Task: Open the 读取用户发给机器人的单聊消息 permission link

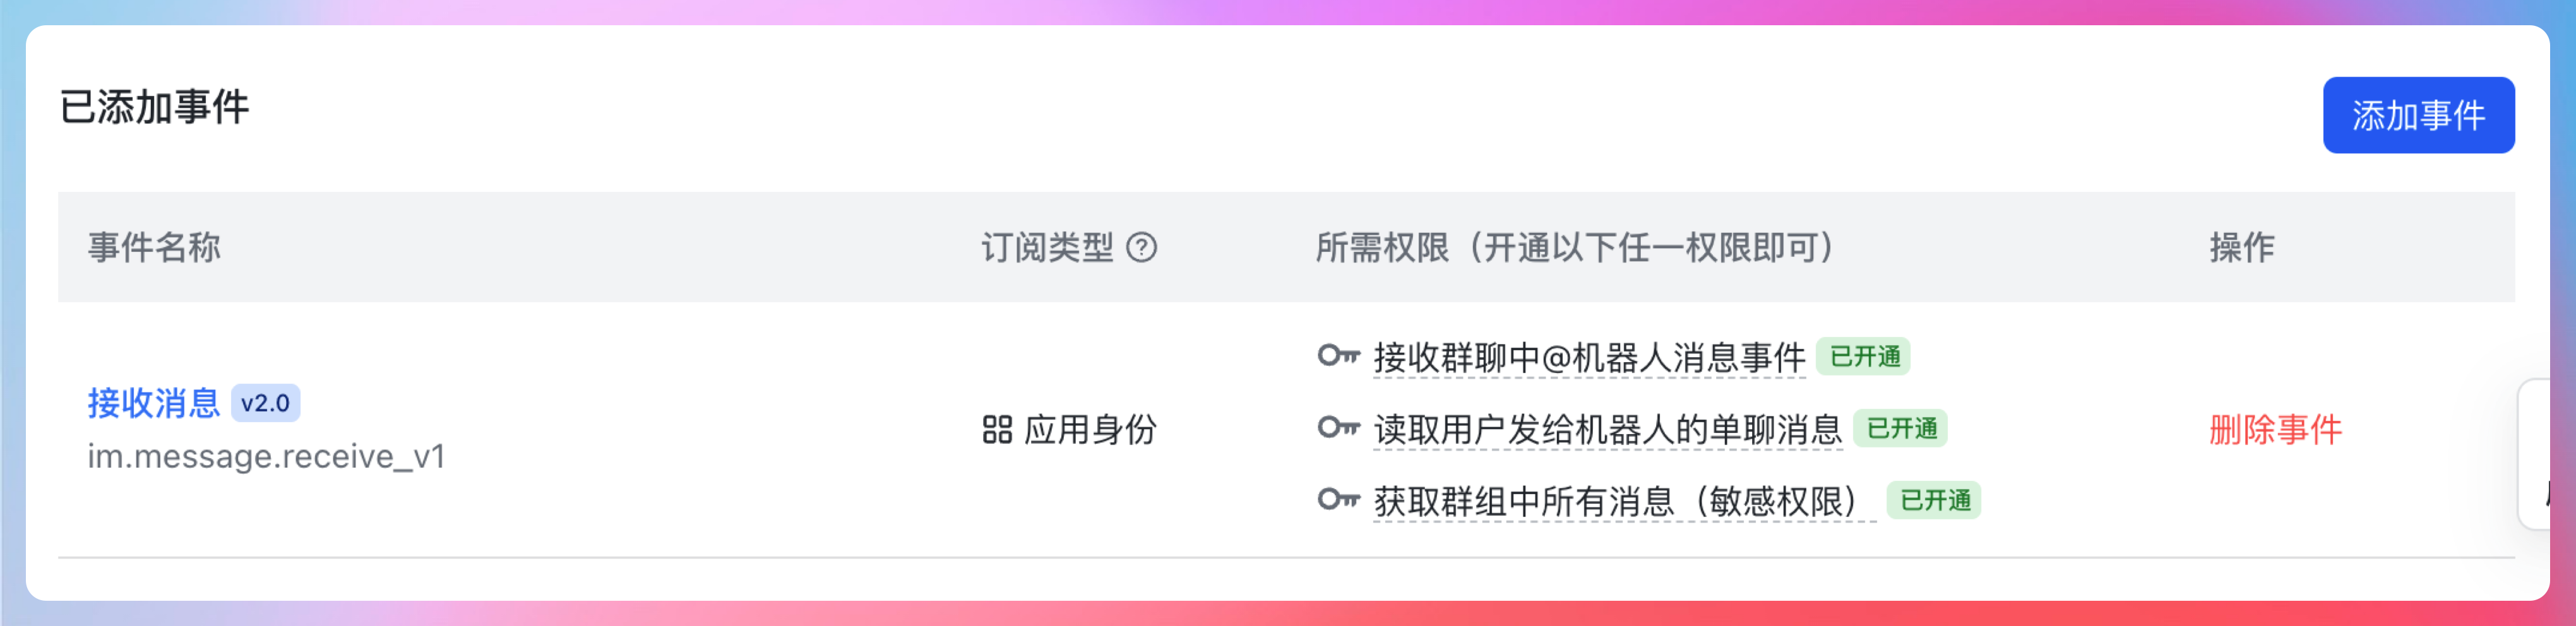Action: [x=1607, y=430]
